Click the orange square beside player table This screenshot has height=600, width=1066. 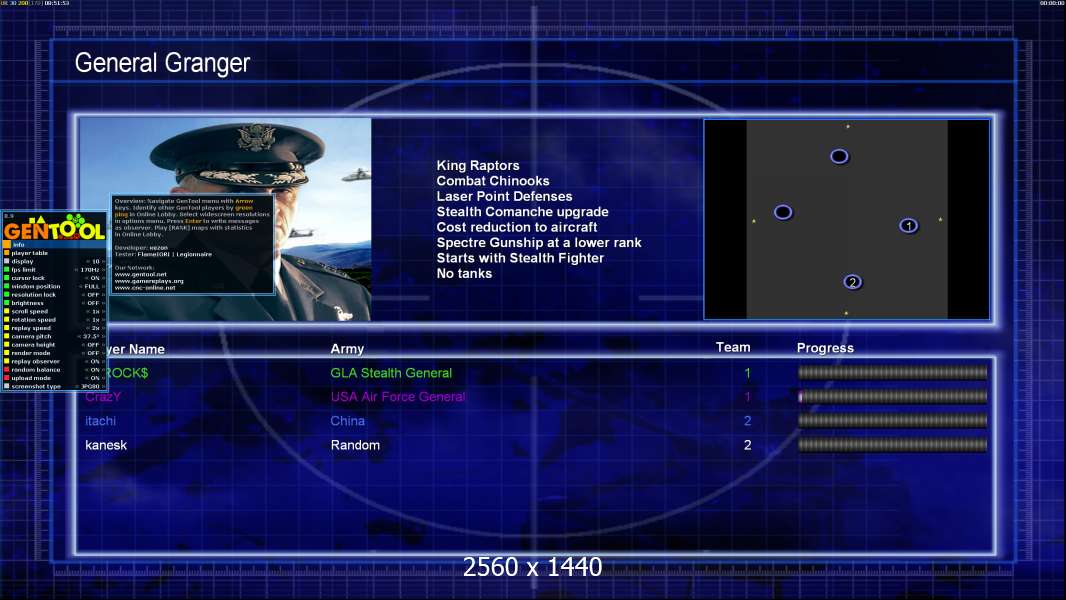pyautogui.click(x=7, y=253)
